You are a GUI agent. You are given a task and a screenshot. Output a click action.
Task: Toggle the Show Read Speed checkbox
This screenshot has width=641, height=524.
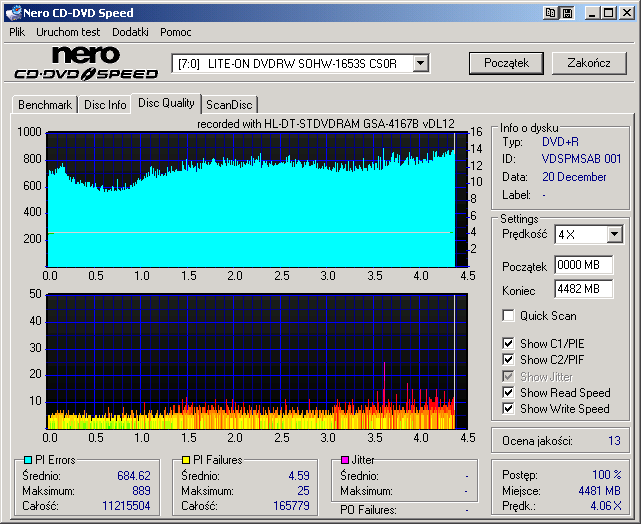click(x=508, y=392)
